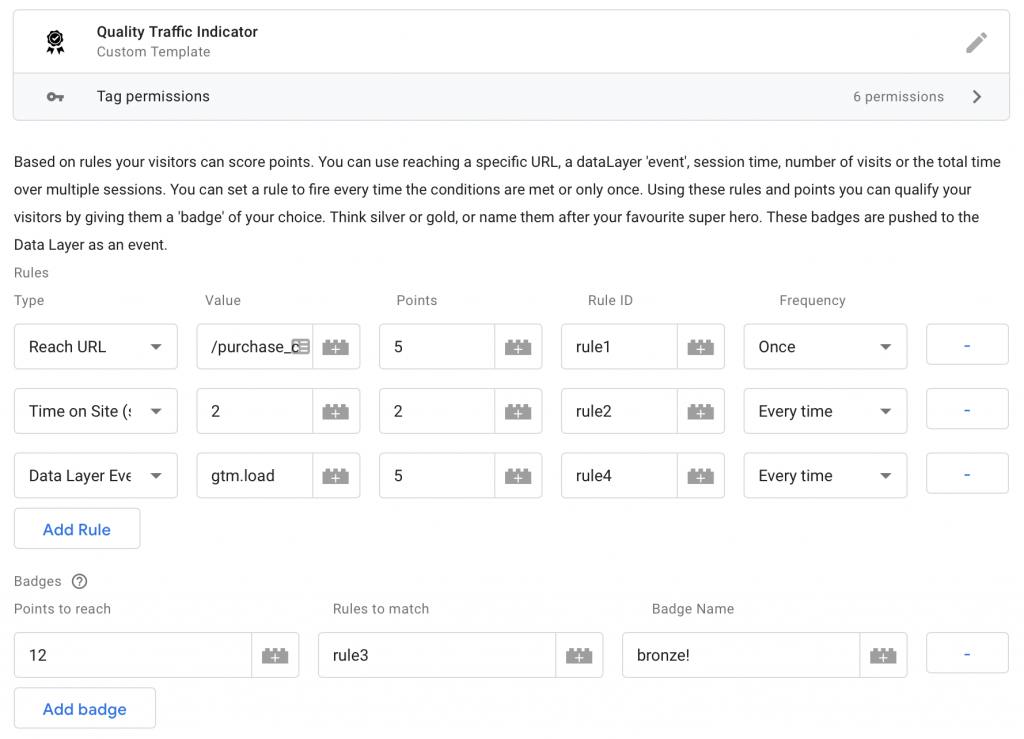Screen dimensions: 1024x739
Task: Open the Reach URL type dropdown
Action: (96, 347)
